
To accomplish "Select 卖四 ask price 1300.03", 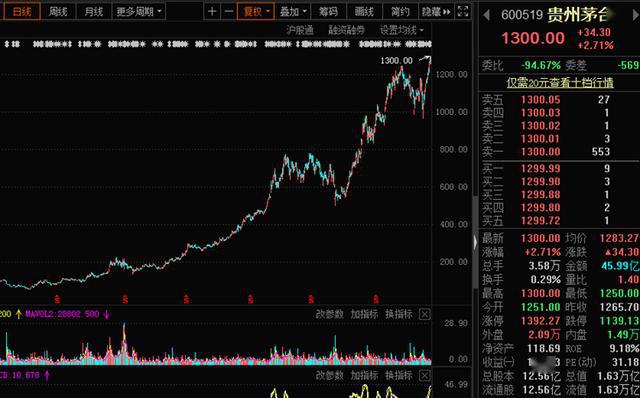I will tap(541, 113).
